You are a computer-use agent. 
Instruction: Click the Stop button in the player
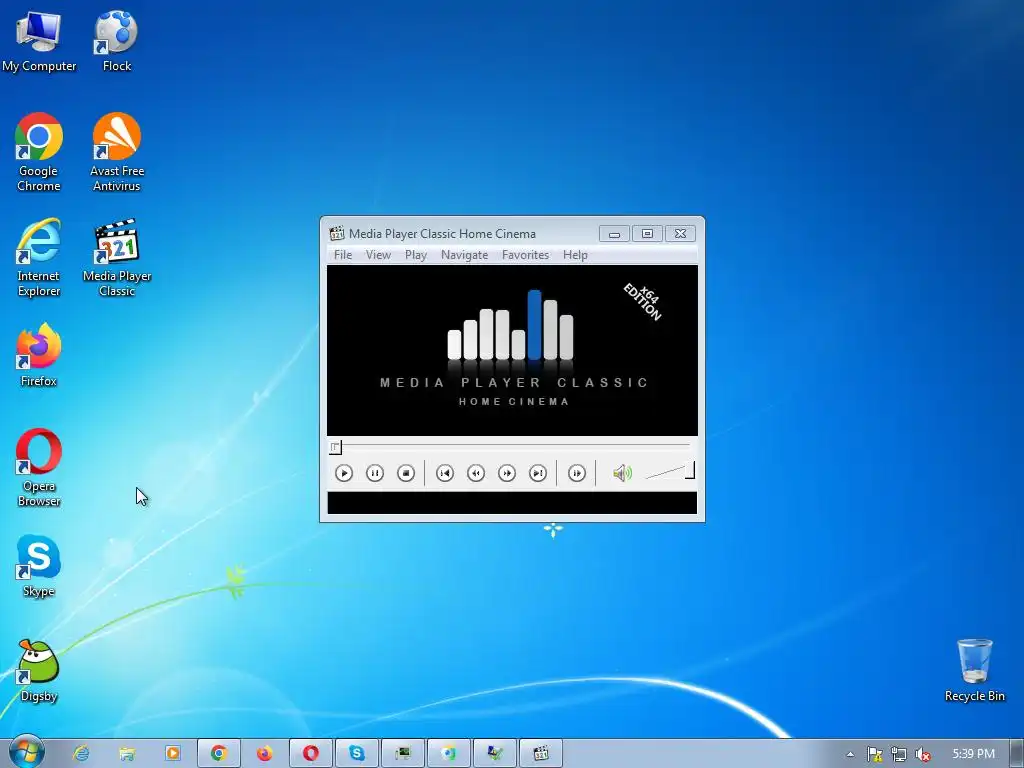pyautogui.click(x=406, y=473)
